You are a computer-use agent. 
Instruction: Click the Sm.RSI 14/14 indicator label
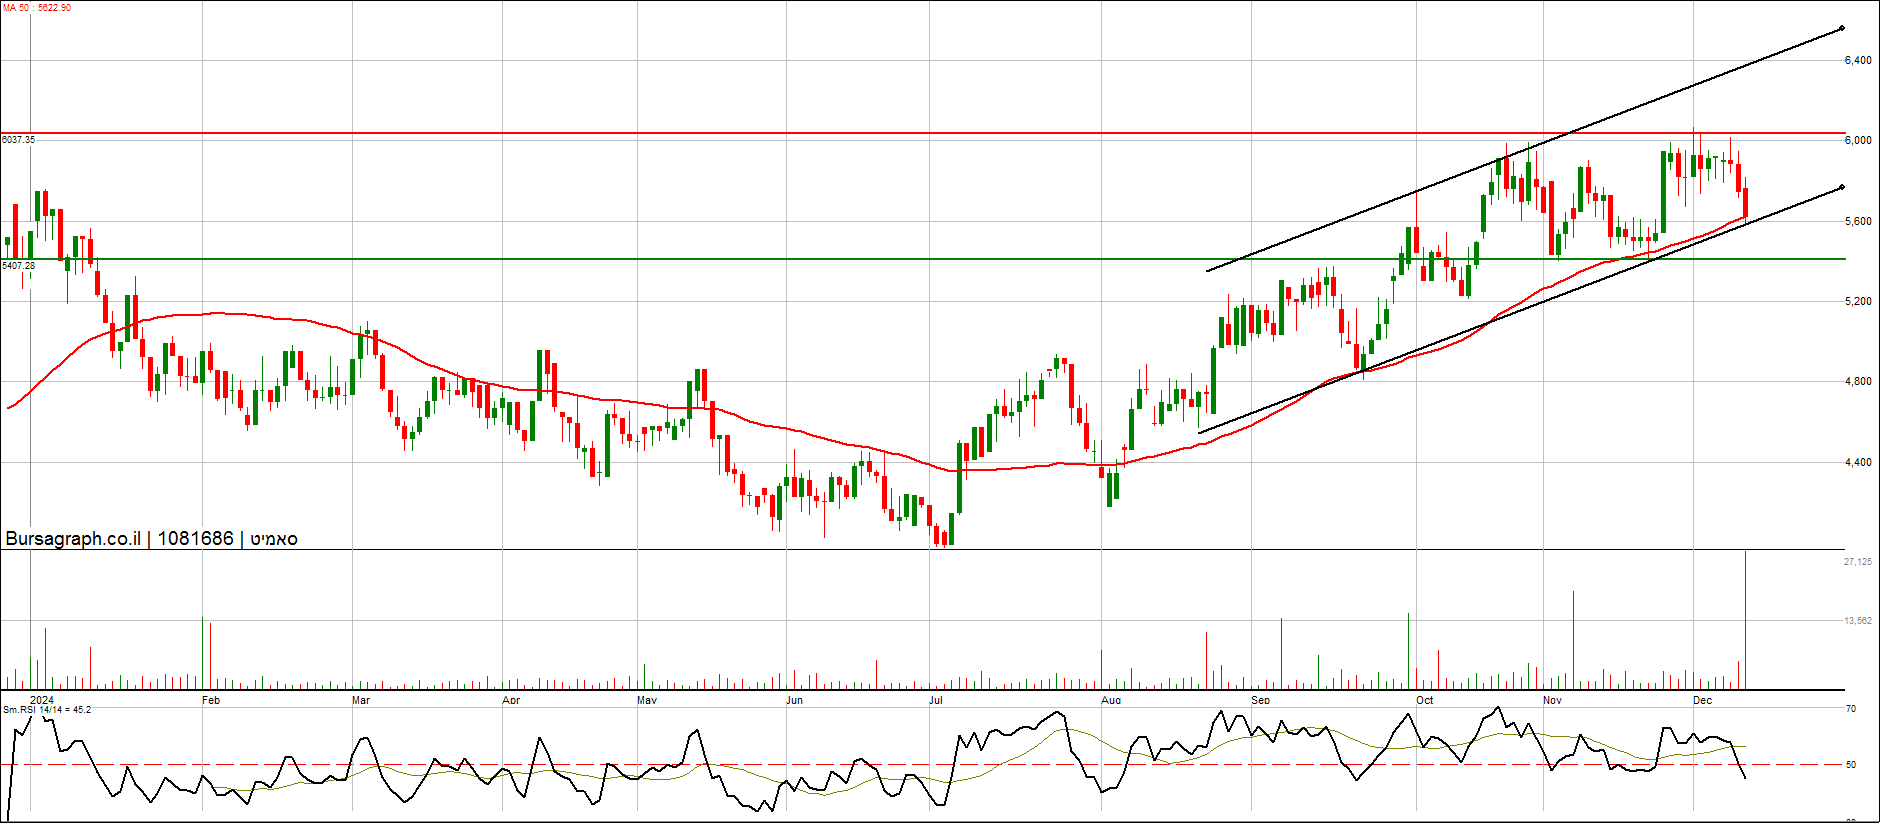coord(47,710)
